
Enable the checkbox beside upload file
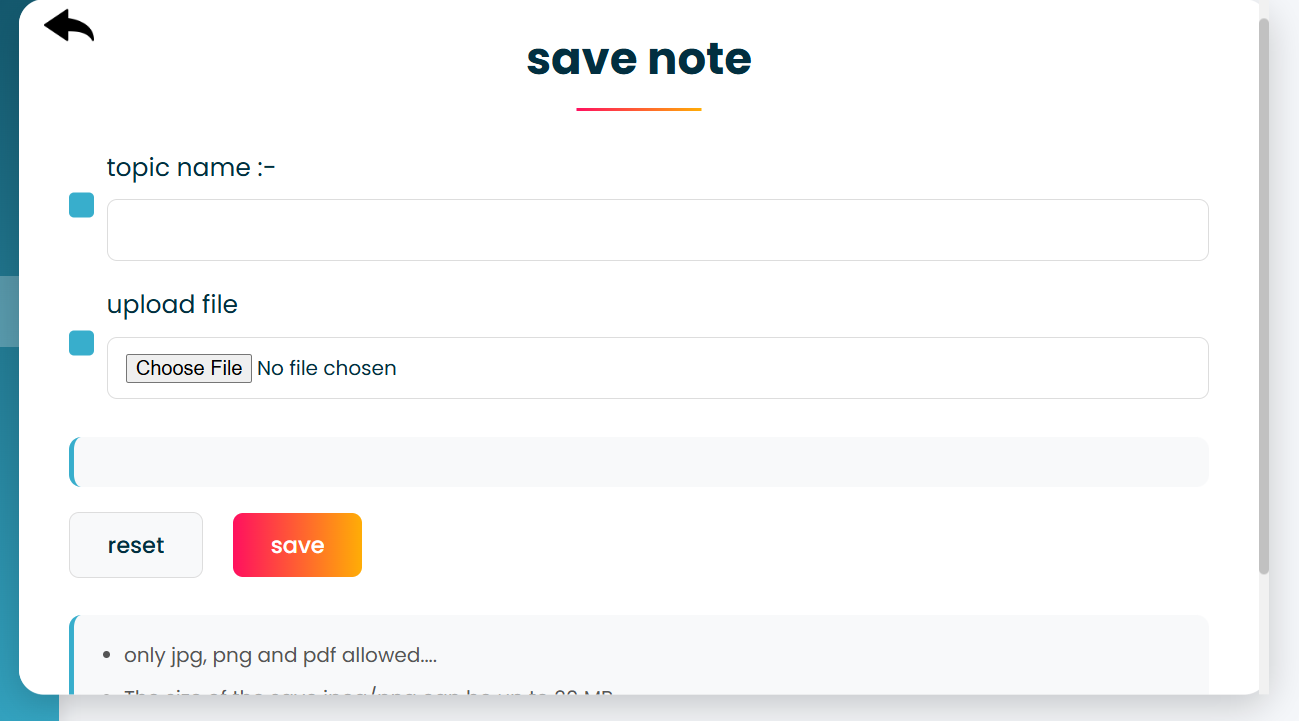pyautogui.click(x=80, y=343)
